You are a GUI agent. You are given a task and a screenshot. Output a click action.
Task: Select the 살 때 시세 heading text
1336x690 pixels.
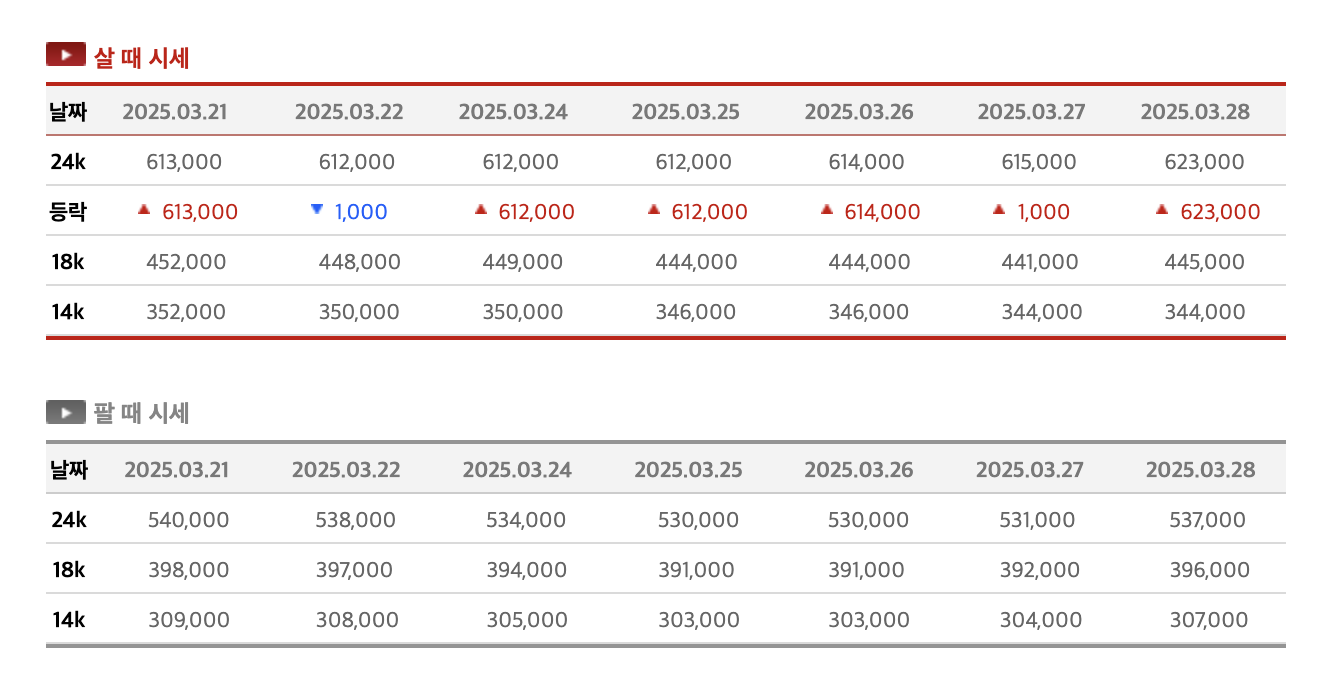[141, 57]
